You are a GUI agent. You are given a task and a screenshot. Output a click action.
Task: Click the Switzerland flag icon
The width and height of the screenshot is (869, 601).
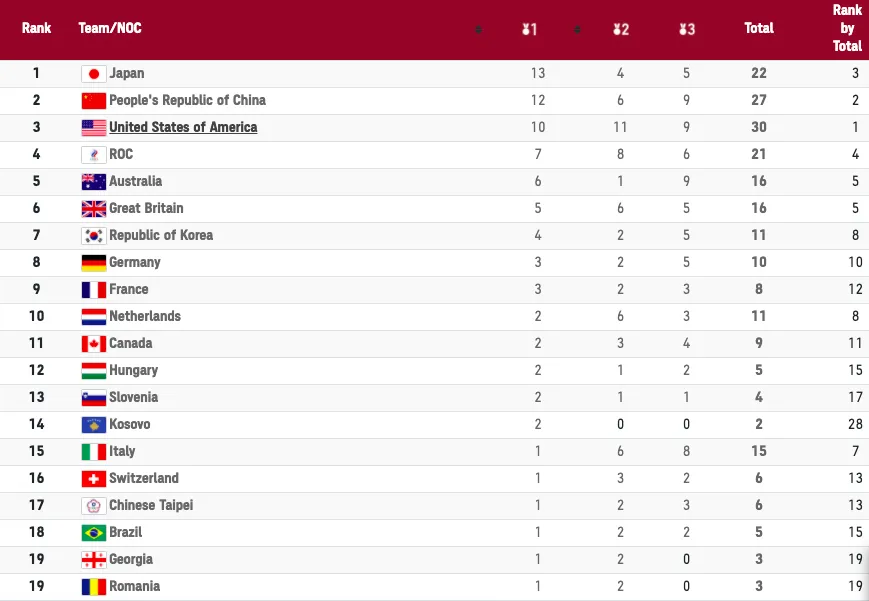[93, 478]
